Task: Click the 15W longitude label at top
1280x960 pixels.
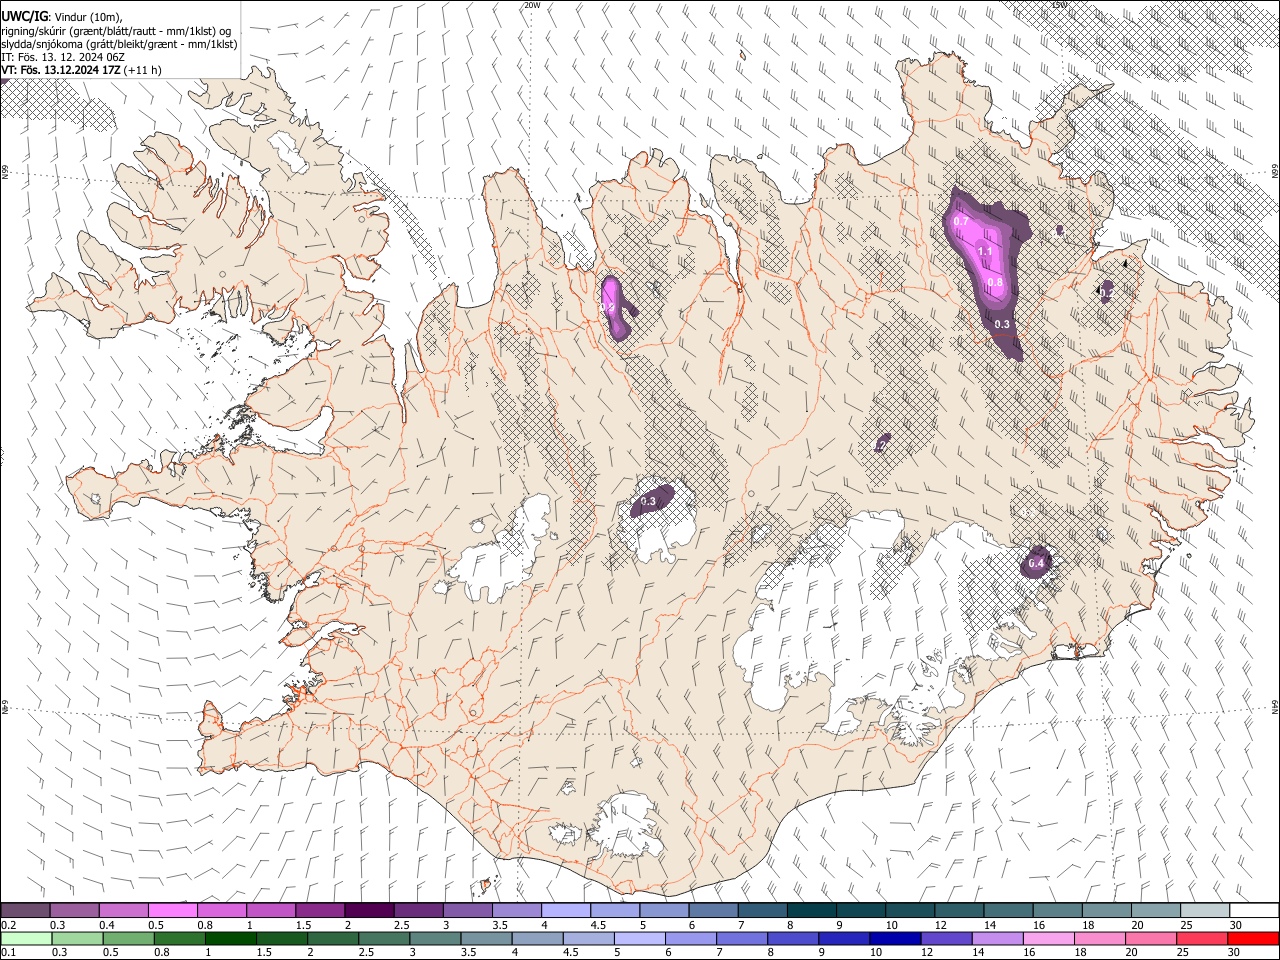Action: tap(1060, 5)
